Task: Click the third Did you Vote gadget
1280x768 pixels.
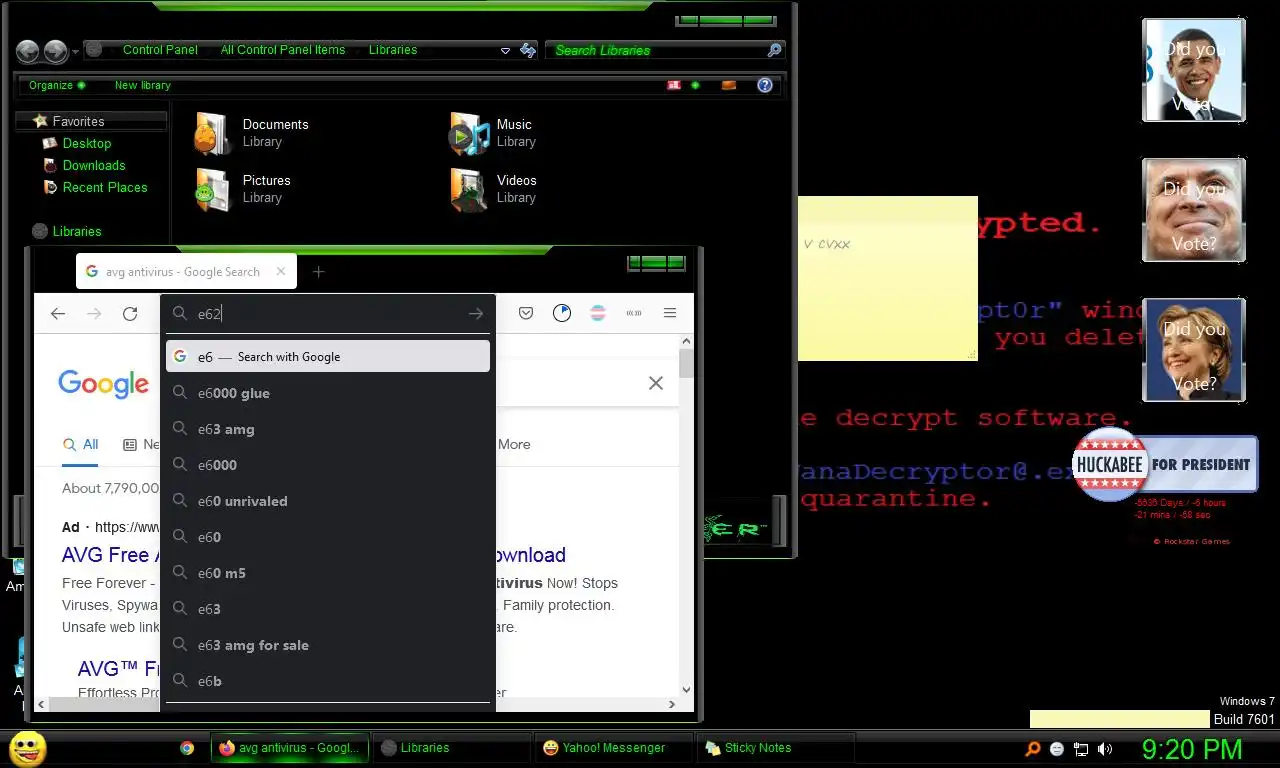Action: [x=1194, y=350]
